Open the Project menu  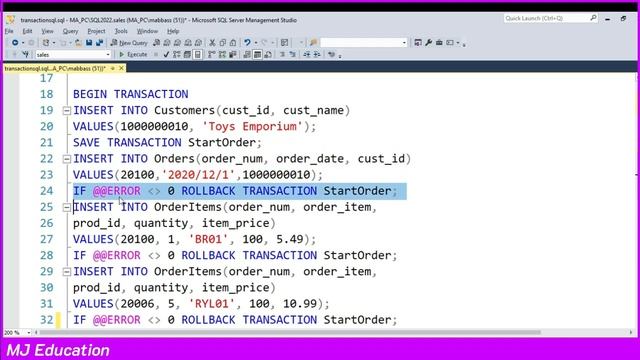(x=96, y=31)
